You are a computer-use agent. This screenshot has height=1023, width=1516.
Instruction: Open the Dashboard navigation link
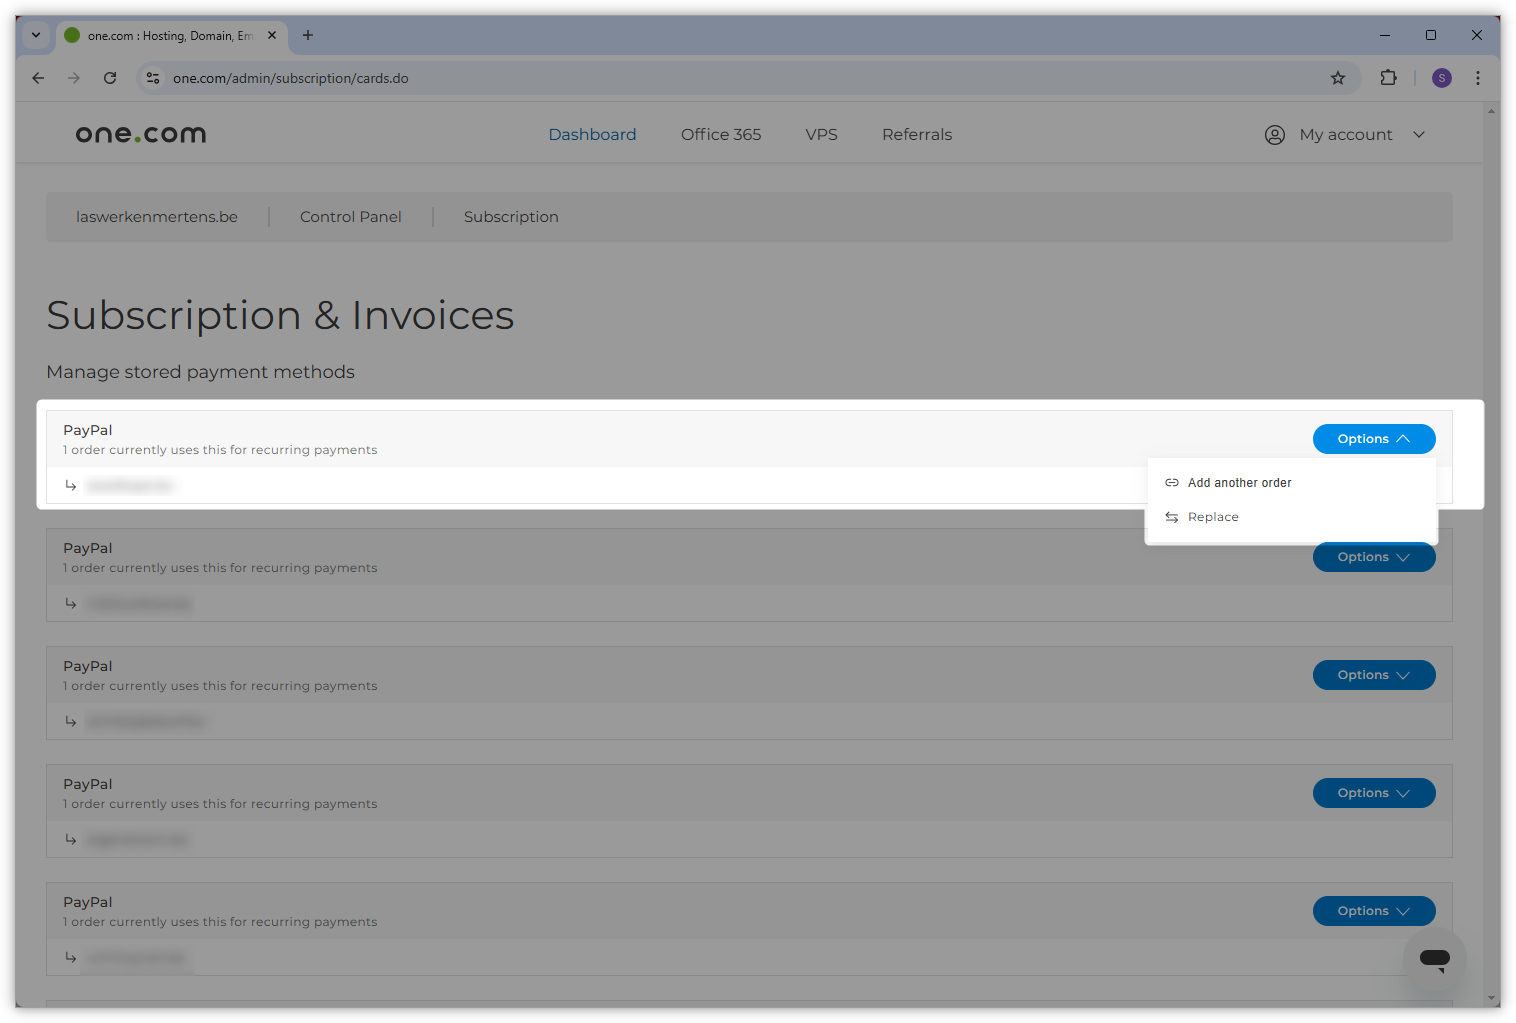click(591, 134)
